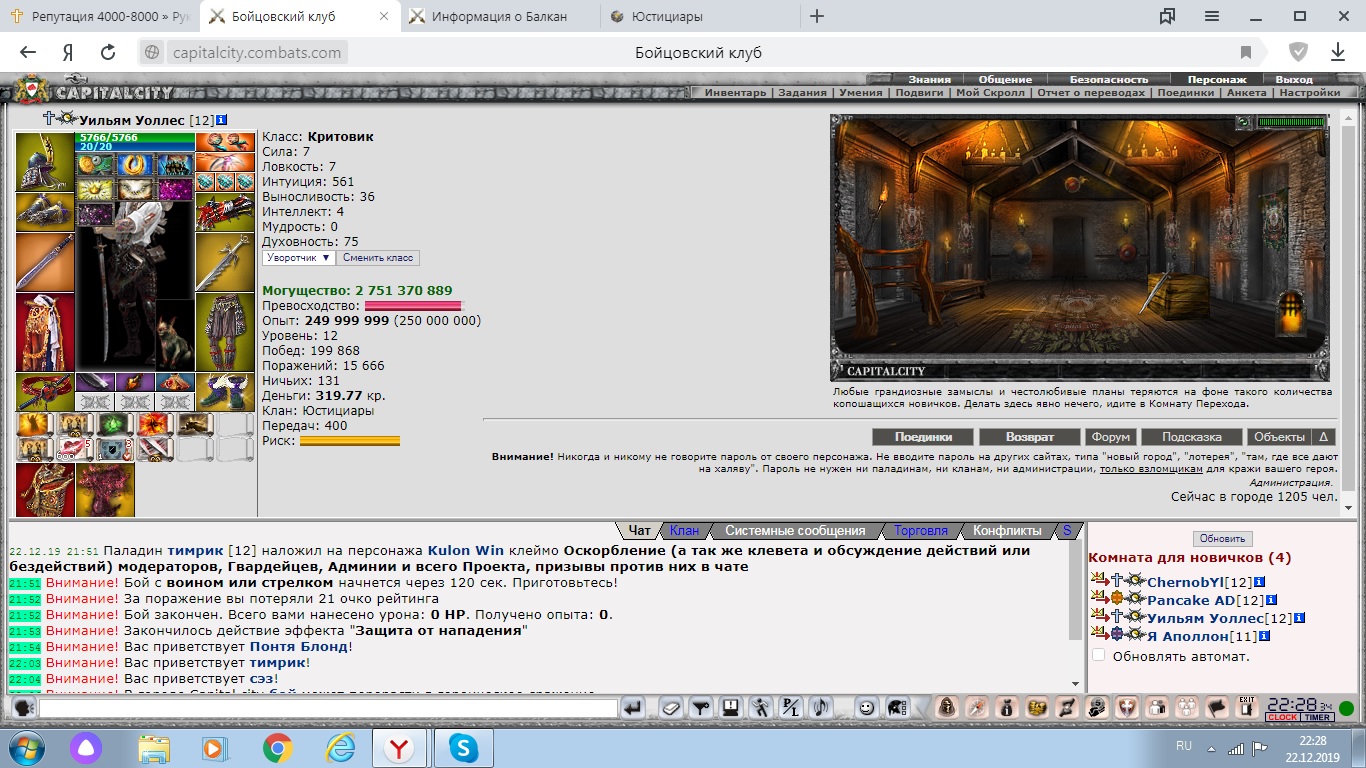Expand the Уворотчик class dropdown
This screenshot has height=768, width=1366.
coord(299,258)
